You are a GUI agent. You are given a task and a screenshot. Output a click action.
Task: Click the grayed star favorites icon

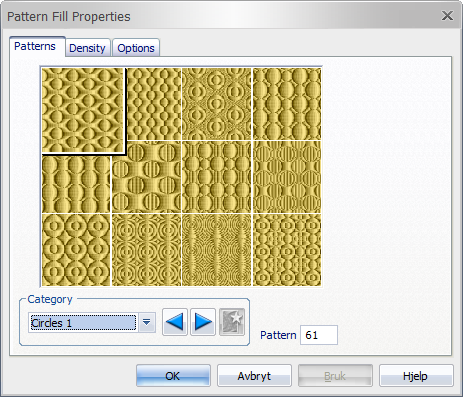(232, 322)
